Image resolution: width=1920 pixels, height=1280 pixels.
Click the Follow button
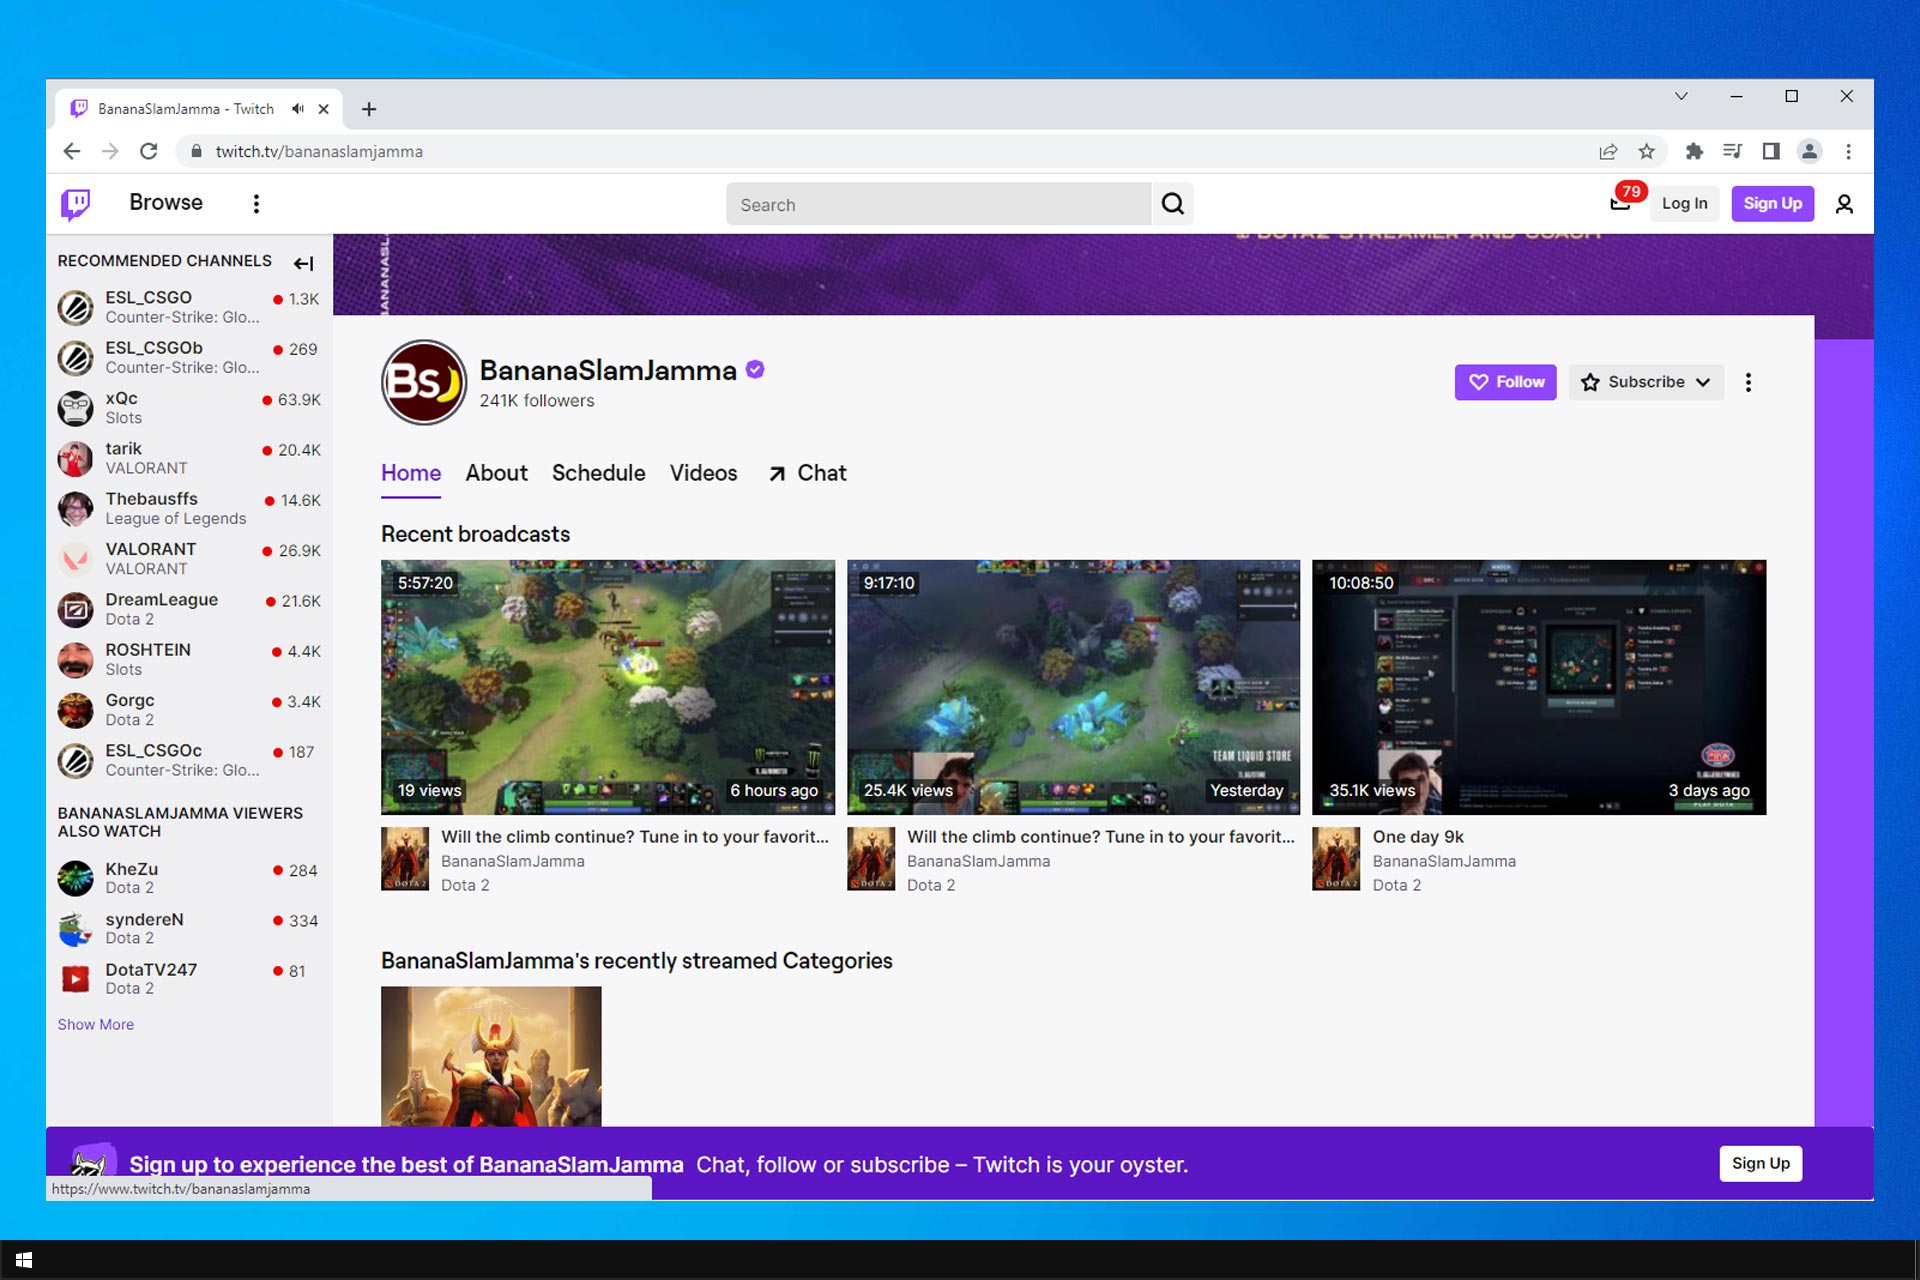[1505, 382]
